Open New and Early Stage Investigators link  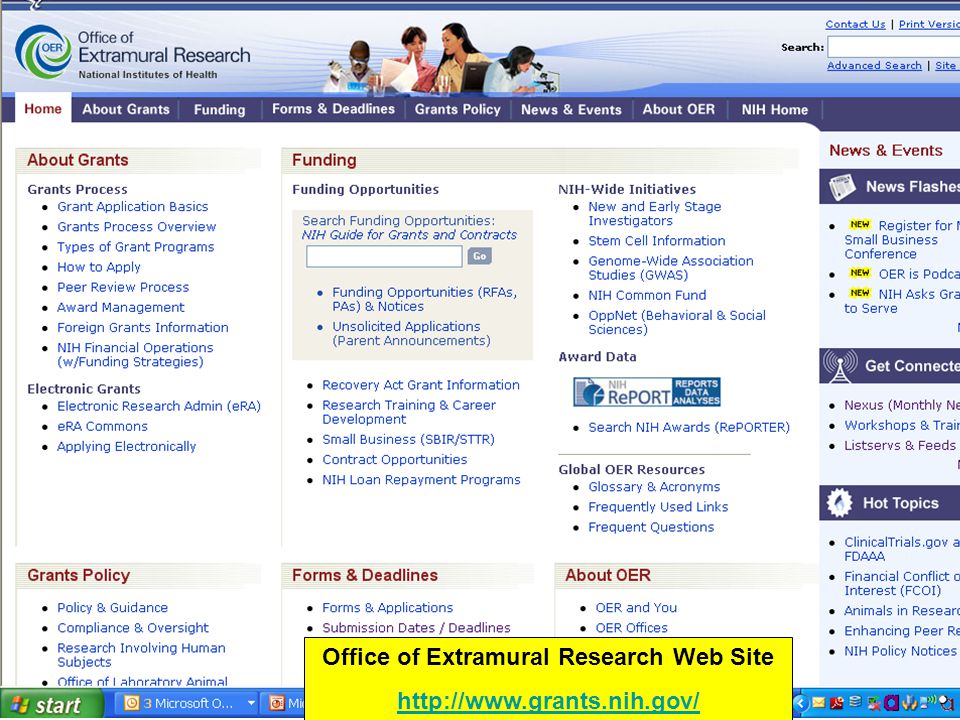click(x=654, y=214)
